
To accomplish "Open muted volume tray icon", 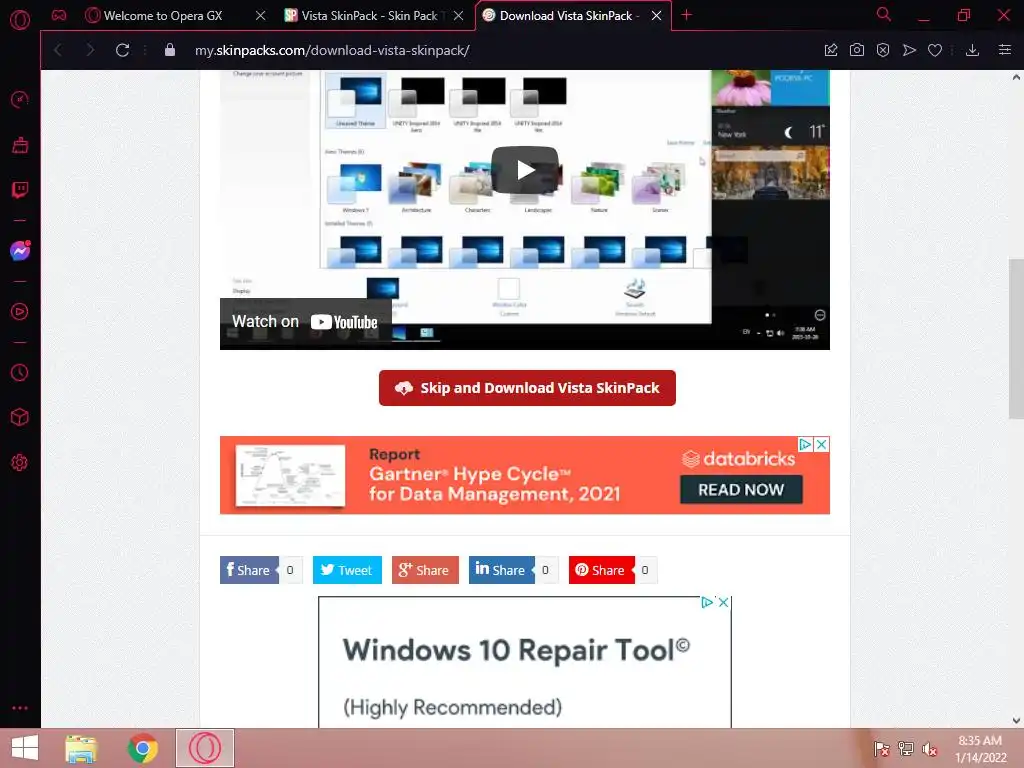I will tap(930, 749).
